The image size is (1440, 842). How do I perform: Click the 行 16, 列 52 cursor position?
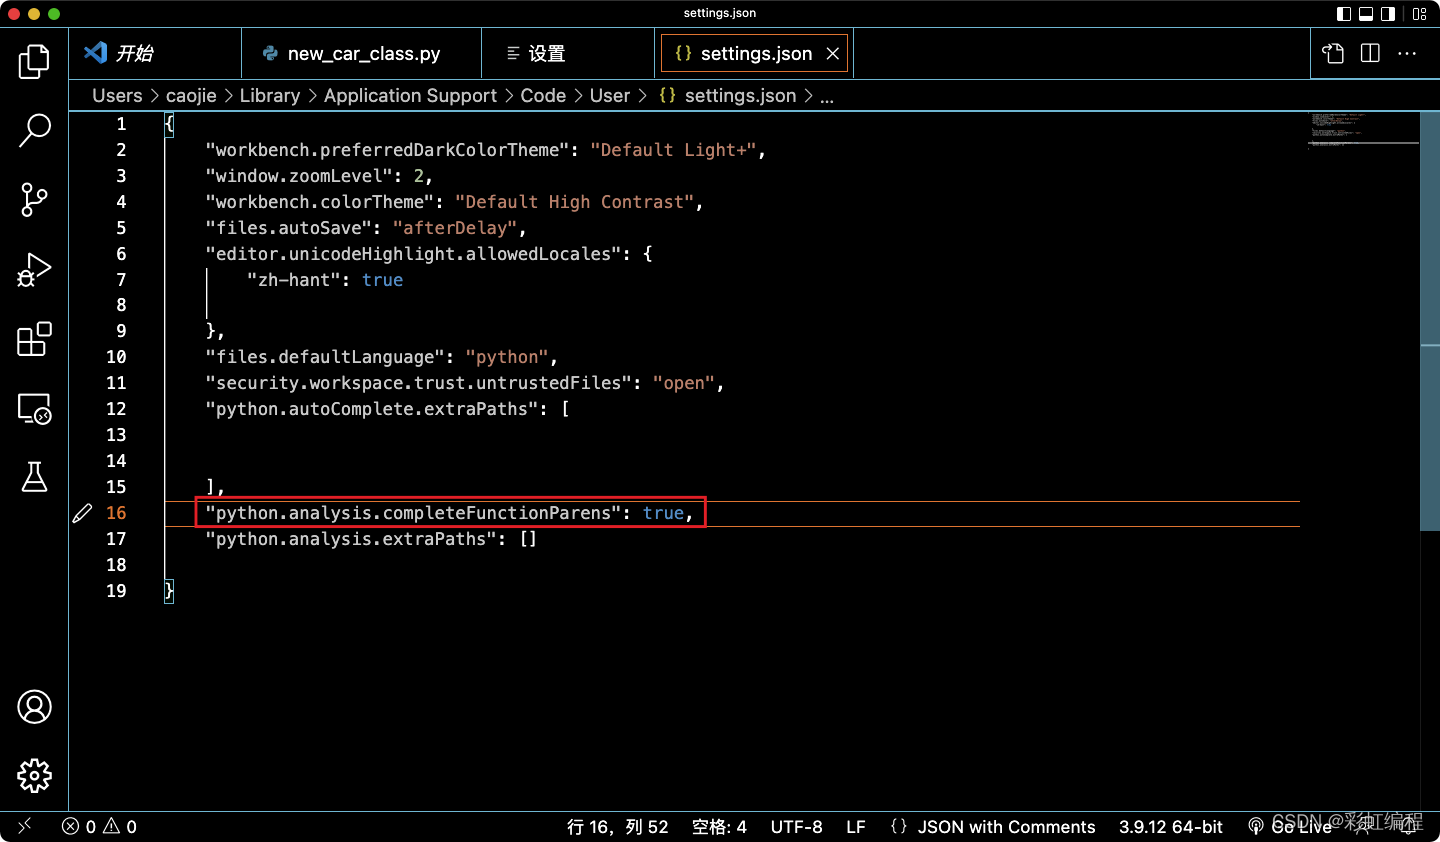[617, 827]
